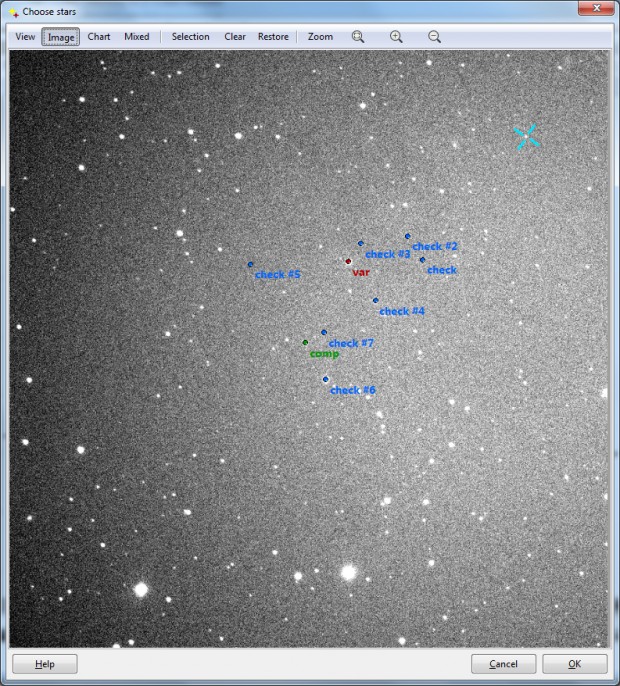
Task: Click the View toolbar label
Action: 25,37
